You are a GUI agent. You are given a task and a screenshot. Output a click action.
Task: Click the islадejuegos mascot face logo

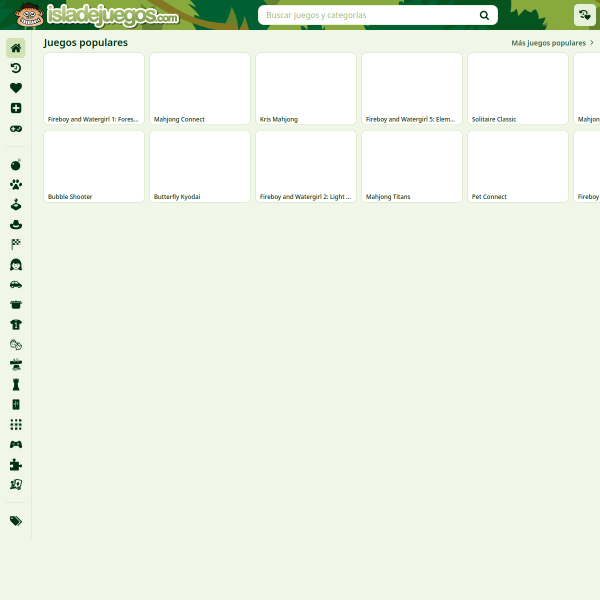point(29,15)
